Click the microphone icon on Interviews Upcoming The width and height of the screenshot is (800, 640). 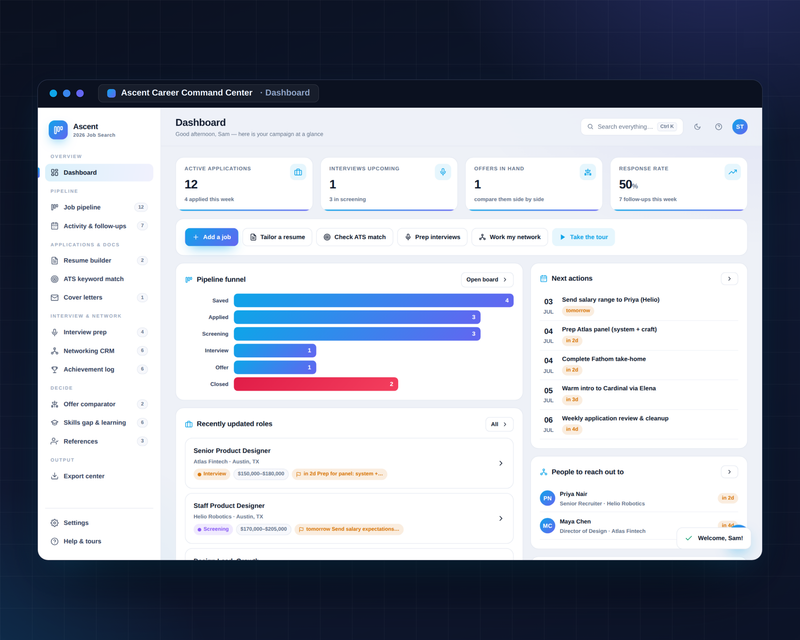tap(443, 172)
